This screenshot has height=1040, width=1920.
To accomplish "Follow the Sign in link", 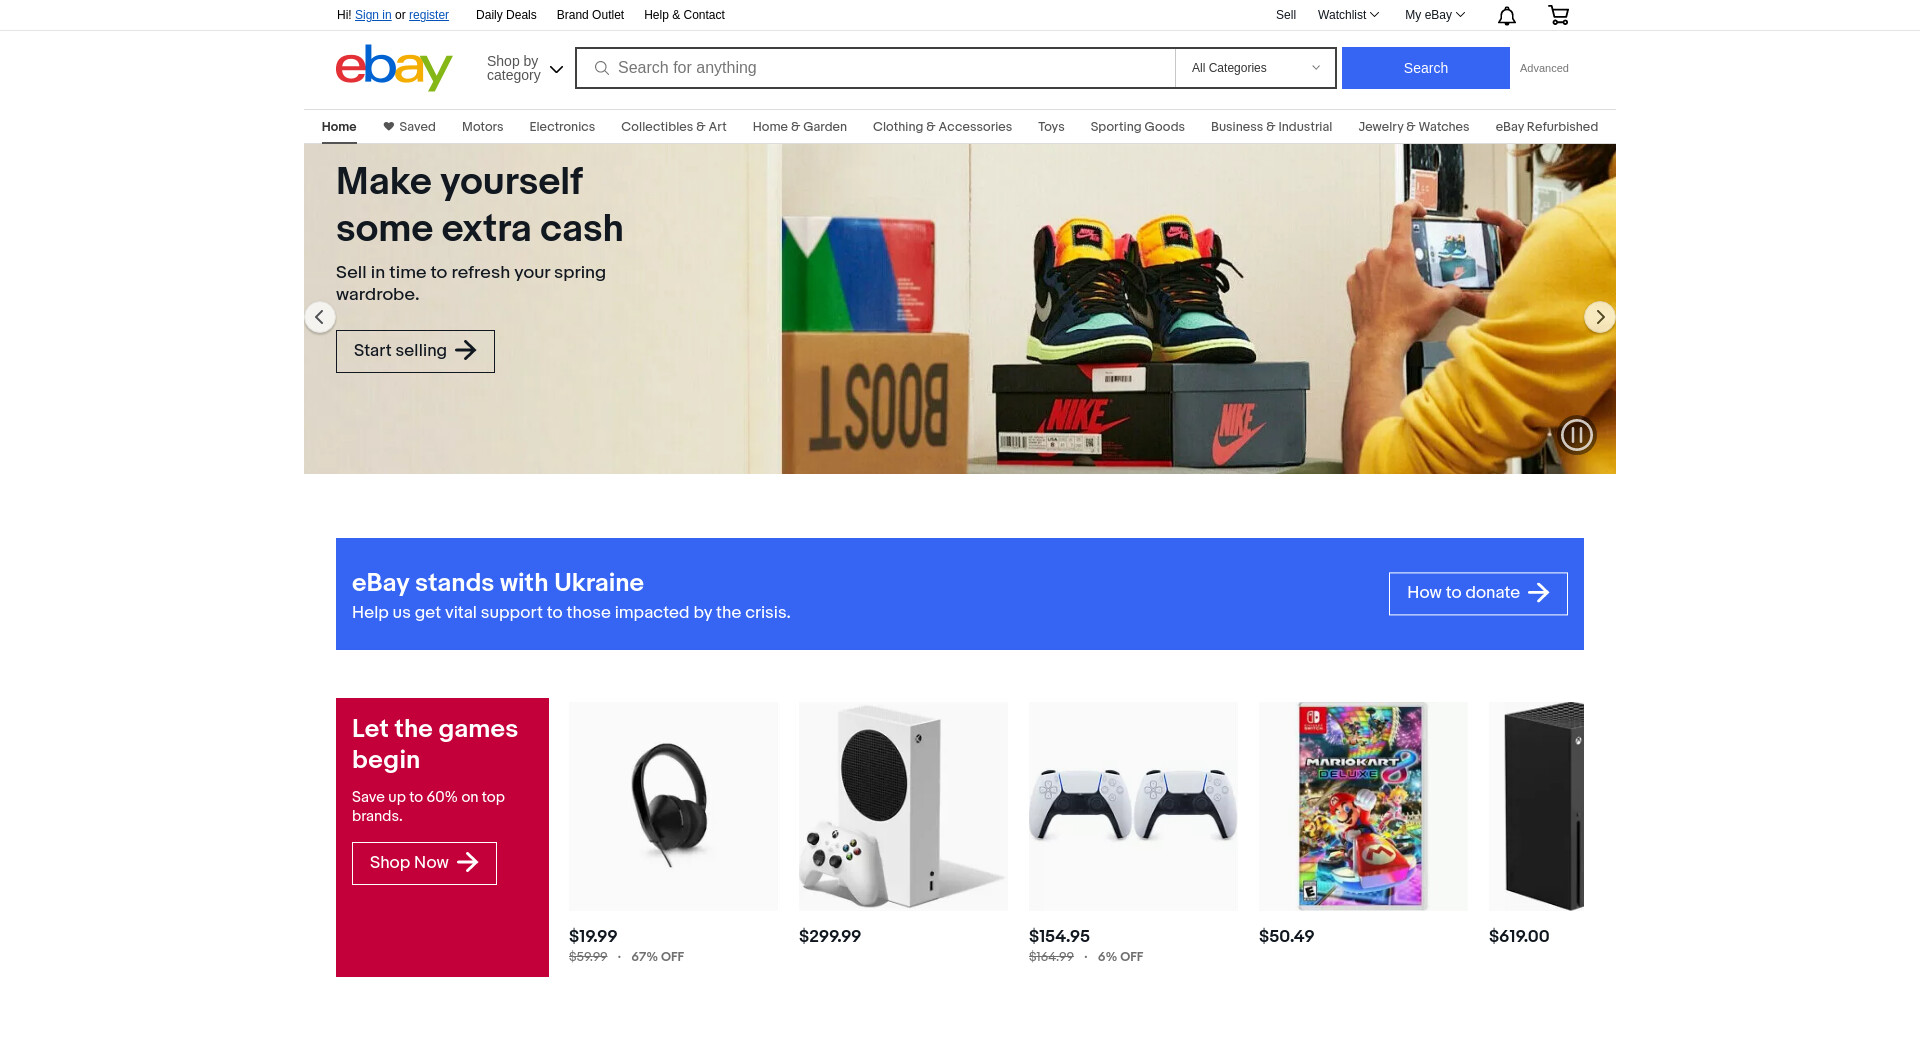I will click(x=373, y=15).
